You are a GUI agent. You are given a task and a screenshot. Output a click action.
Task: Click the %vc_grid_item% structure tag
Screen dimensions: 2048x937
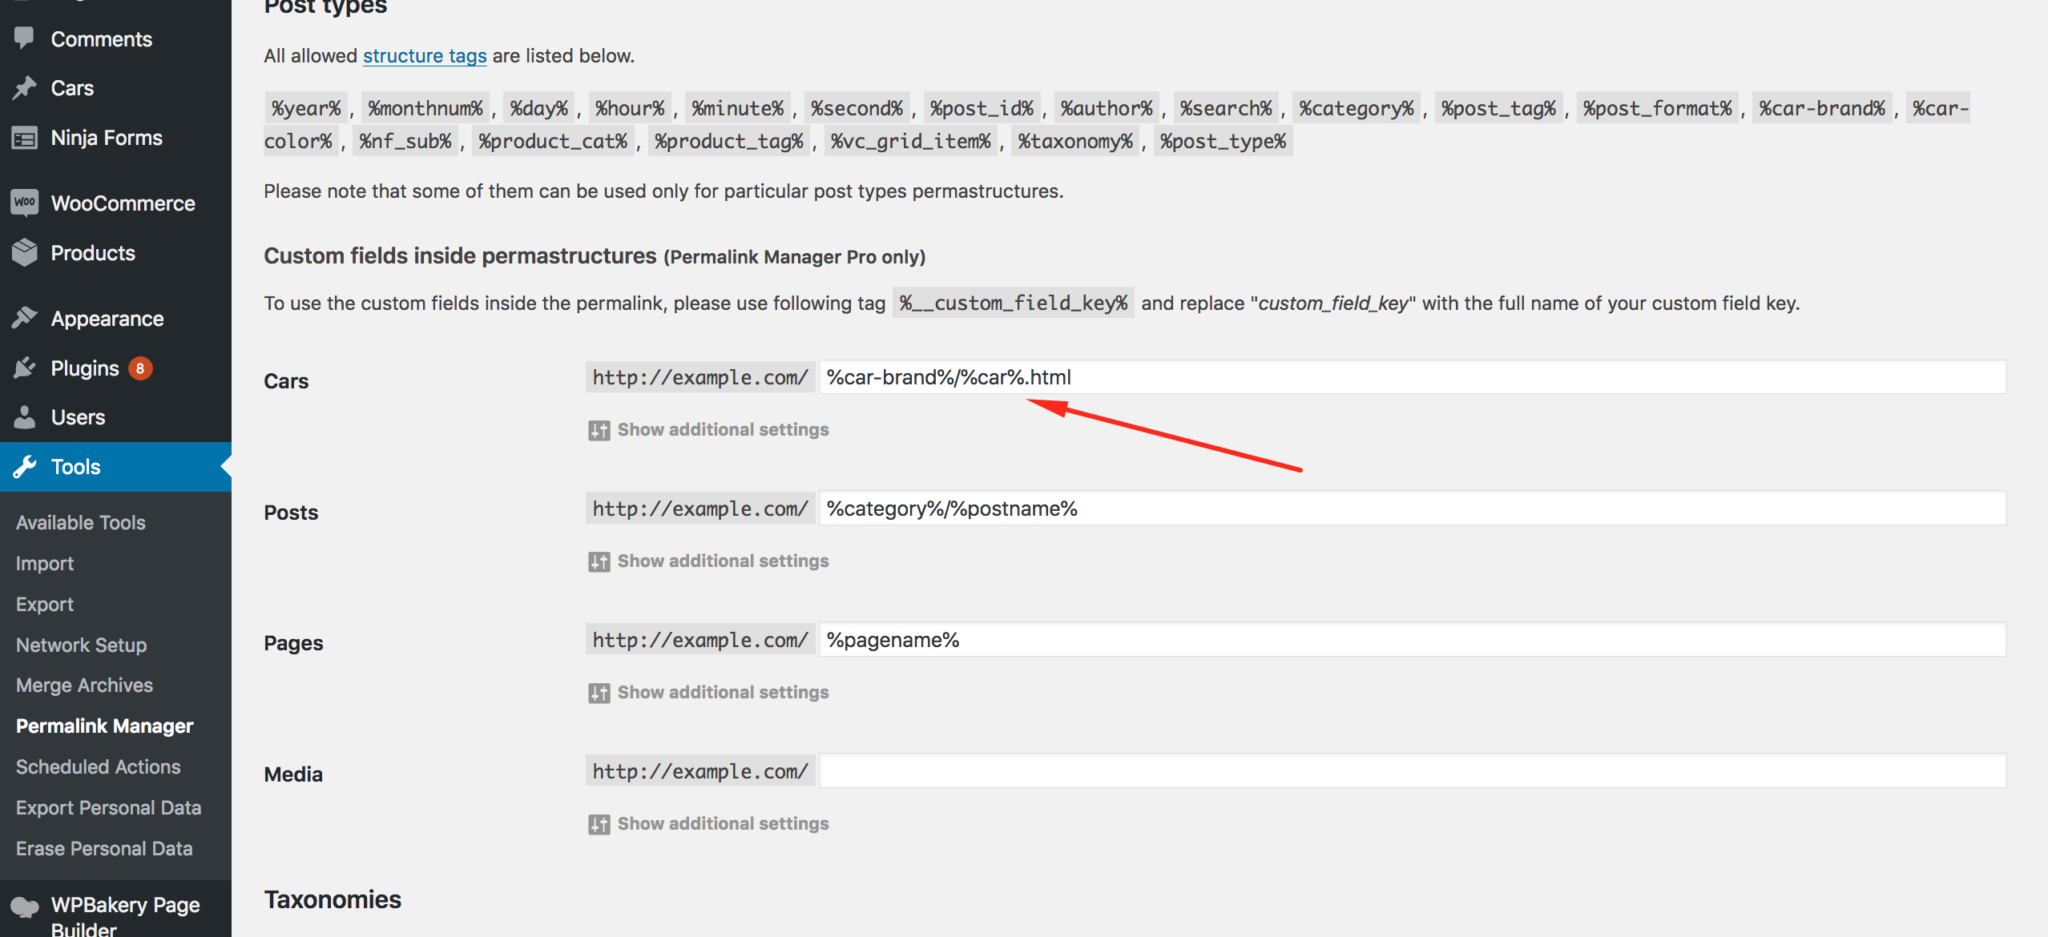coord(910,141)
